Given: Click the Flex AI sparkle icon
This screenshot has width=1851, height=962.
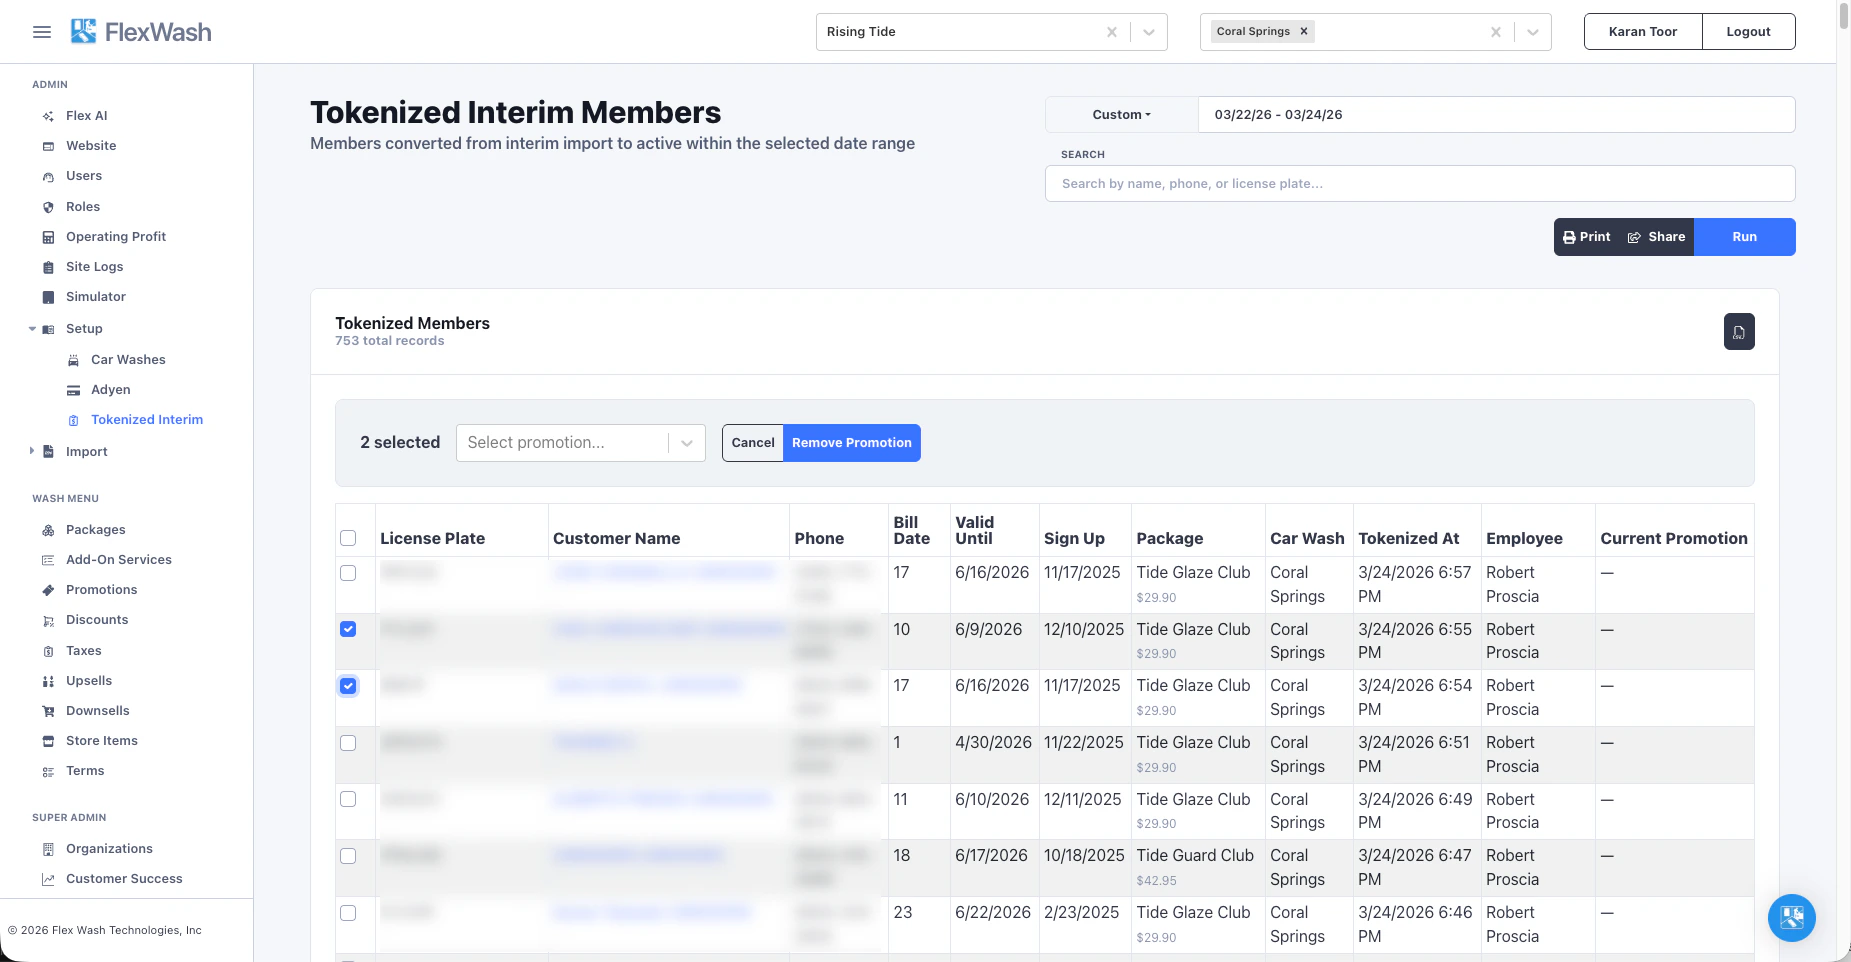Looking at the screenshot, I should tap(48, 116).
